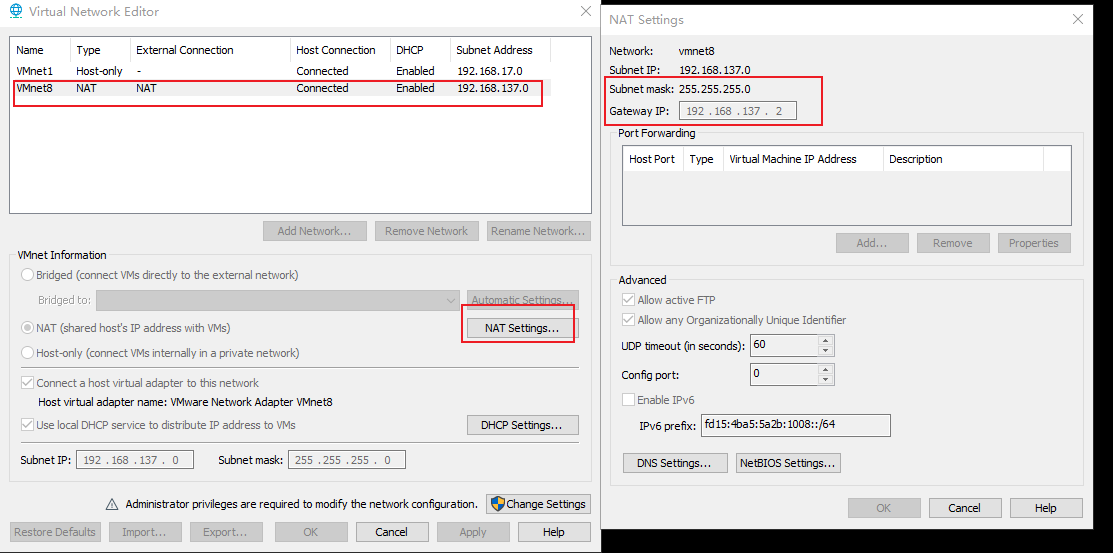Click Apply in Virtual Network Editor
This screenshot has height=553, width=1113.
click(473, 532)
